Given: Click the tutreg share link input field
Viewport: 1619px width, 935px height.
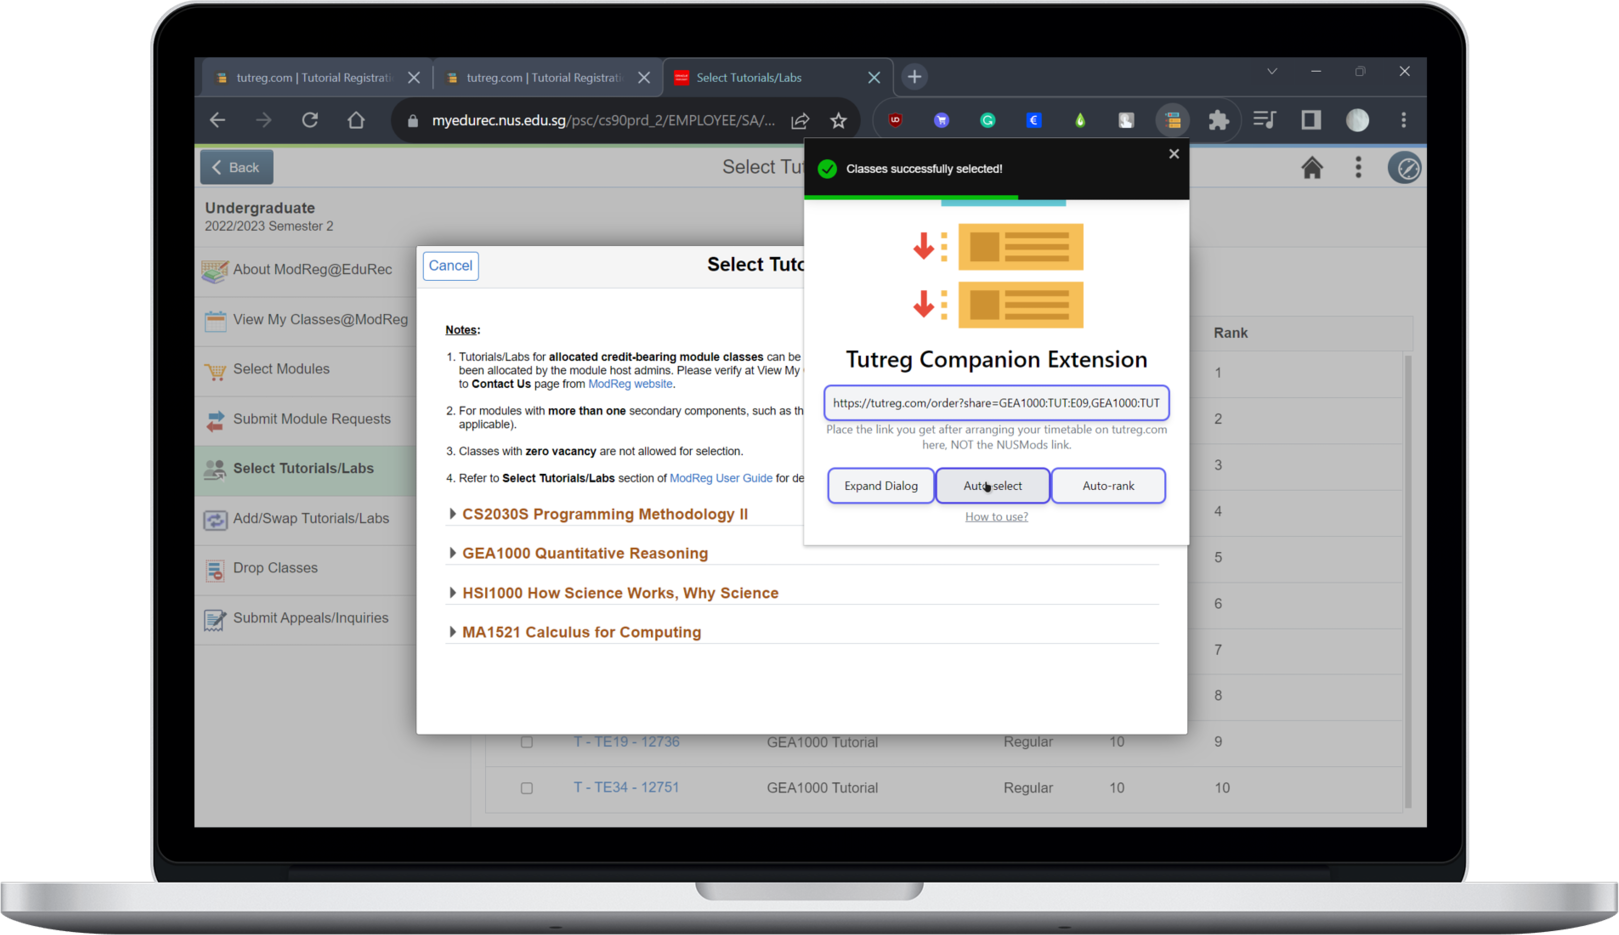Looking at the screenshot, I should pos(996,403).
